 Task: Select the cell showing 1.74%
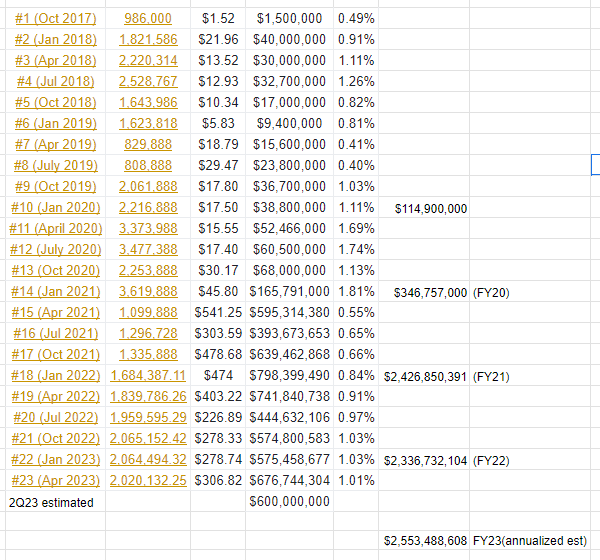(356, 250)
